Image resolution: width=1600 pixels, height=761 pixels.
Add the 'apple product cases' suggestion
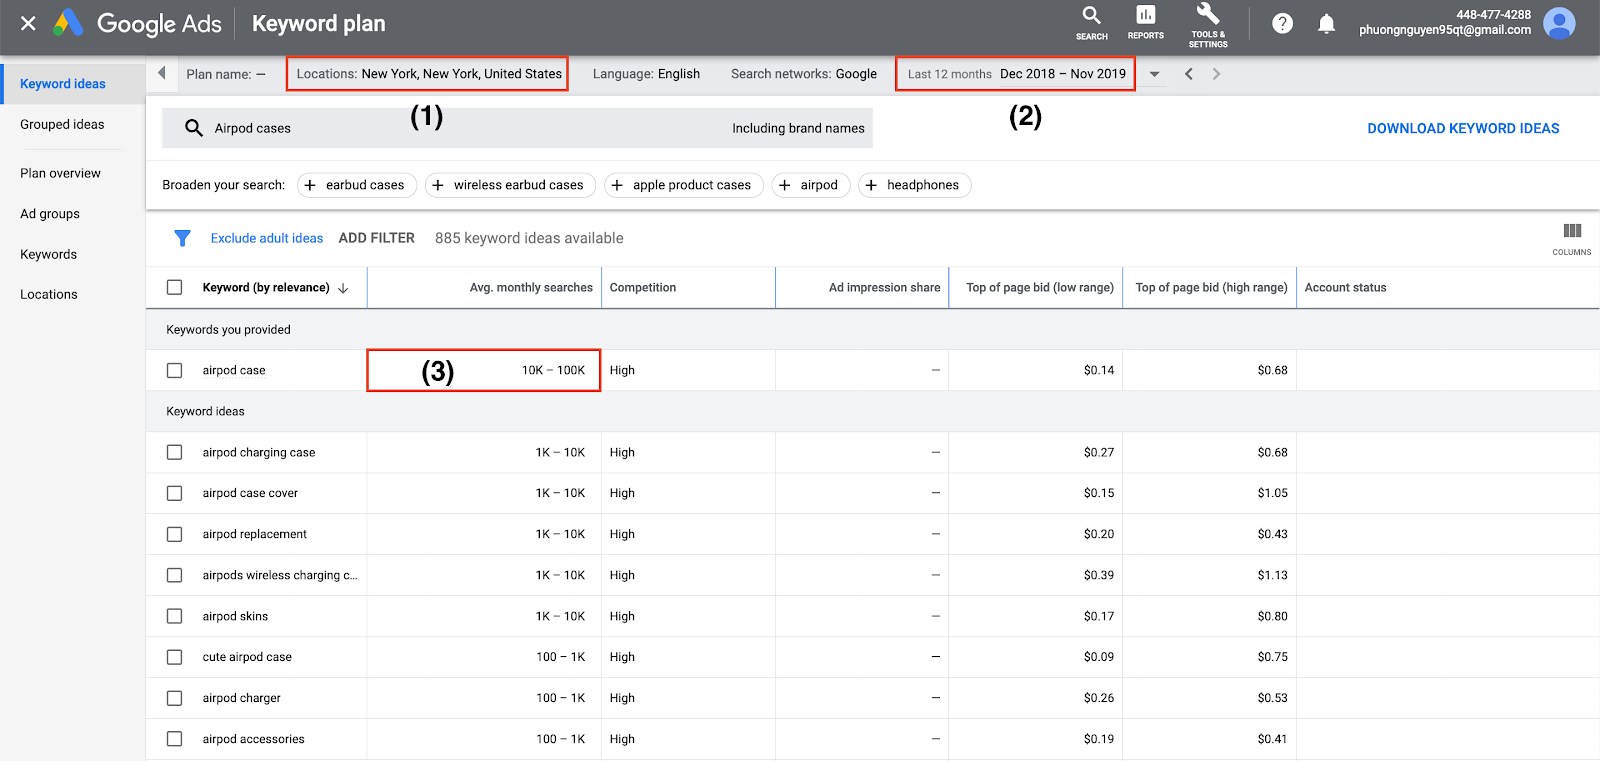pyautogui.click(x=684, y=185)
